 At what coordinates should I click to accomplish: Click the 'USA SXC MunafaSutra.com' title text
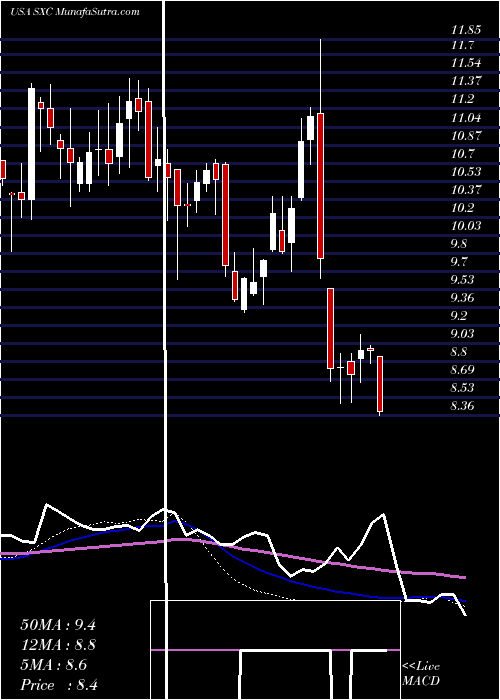pyautogui.click(x=75, y=12)
